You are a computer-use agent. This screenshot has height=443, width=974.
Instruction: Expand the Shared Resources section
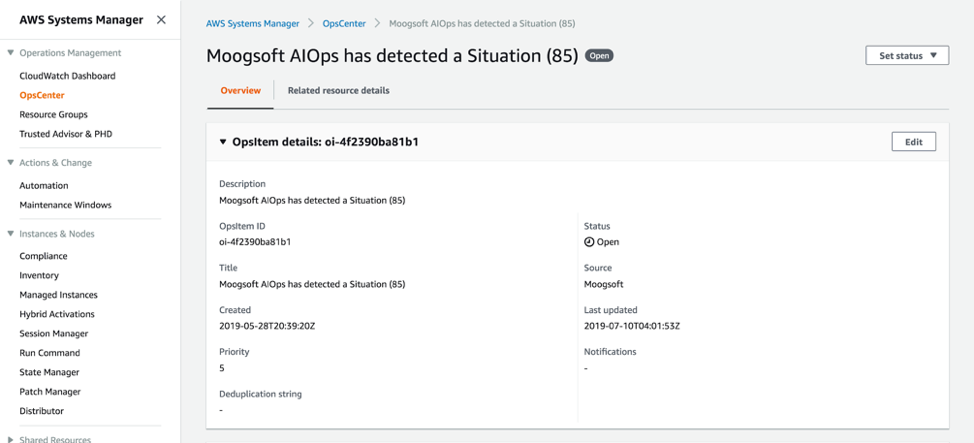pos(11,439)
